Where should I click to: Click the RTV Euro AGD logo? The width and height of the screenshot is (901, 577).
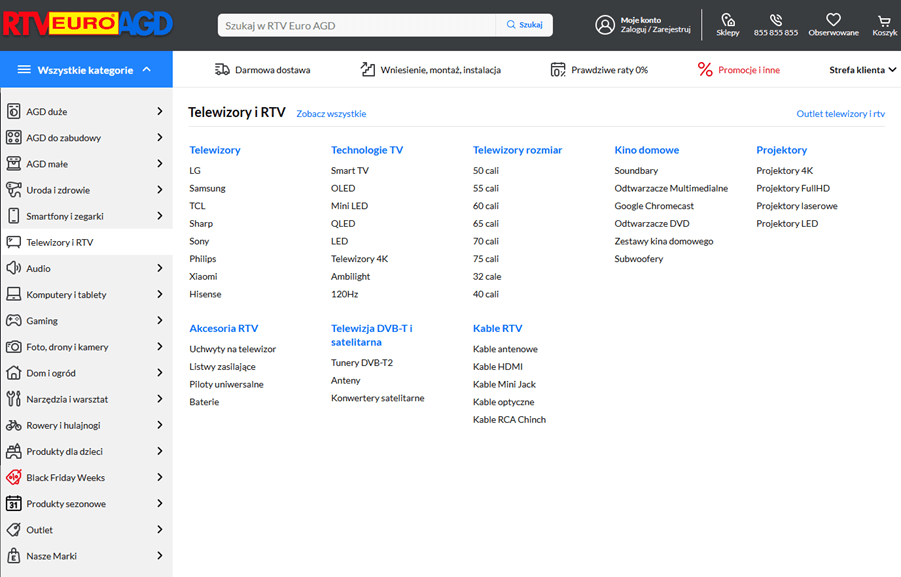coord(87,24)
